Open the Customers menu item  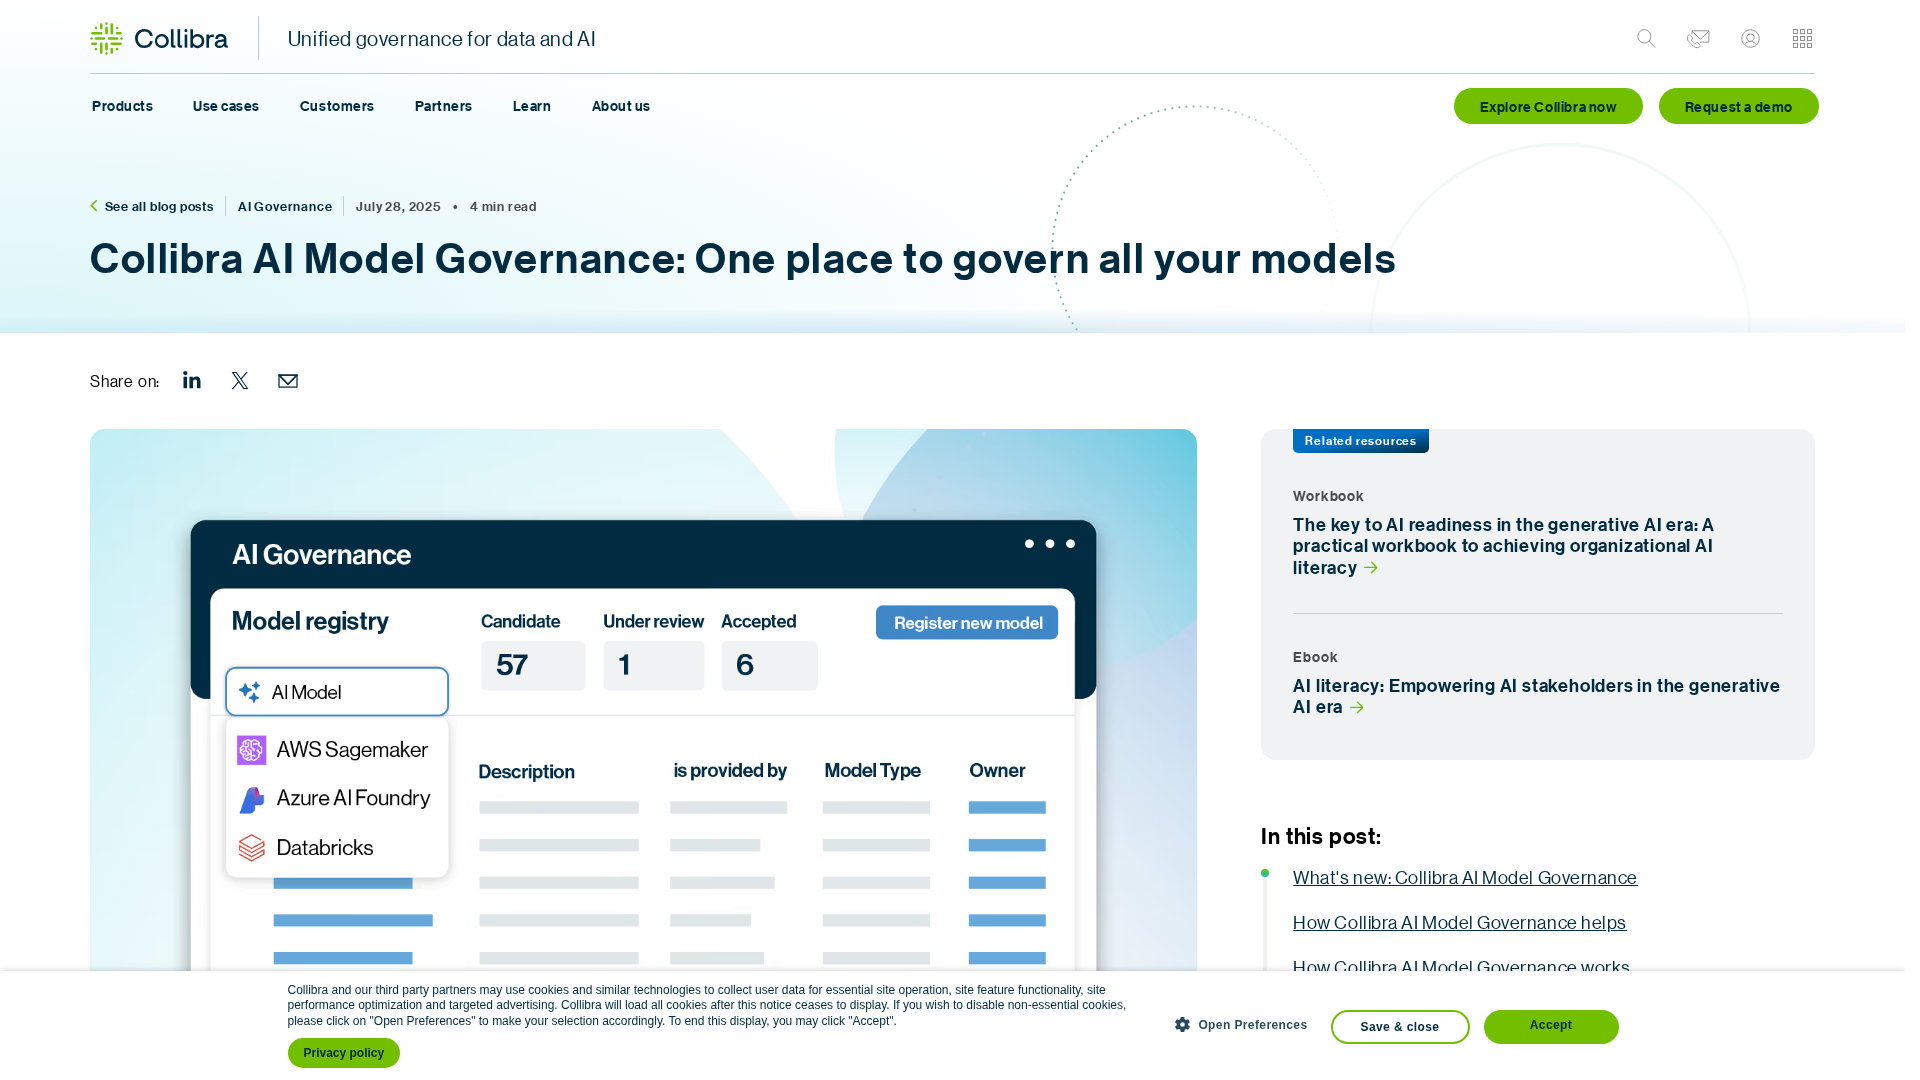337,106
